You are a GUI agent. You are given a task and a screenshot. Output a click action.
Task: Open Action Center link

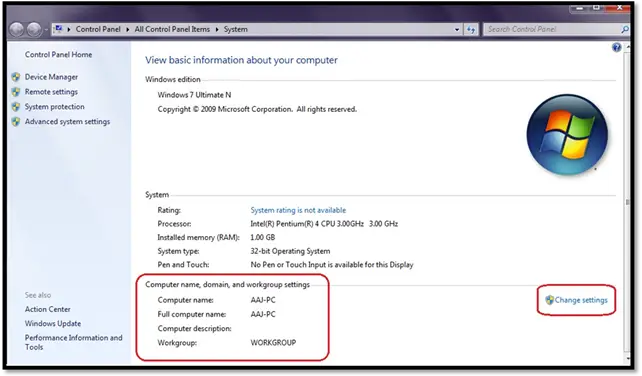[x=47, y=309]
